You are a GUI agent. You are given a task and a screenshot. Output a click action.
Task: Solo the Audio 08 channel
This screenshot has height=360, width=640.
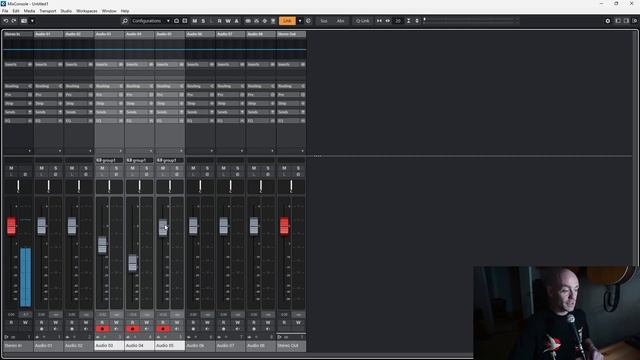268,168
